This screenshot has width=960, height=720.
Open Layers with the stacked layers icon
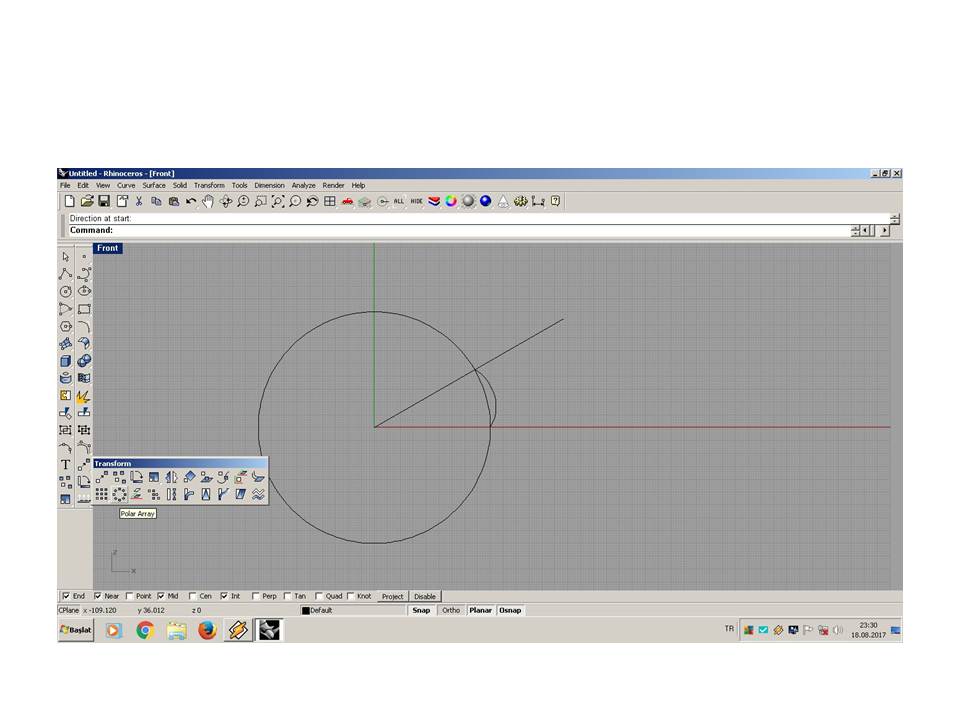[x=433, y=201]
